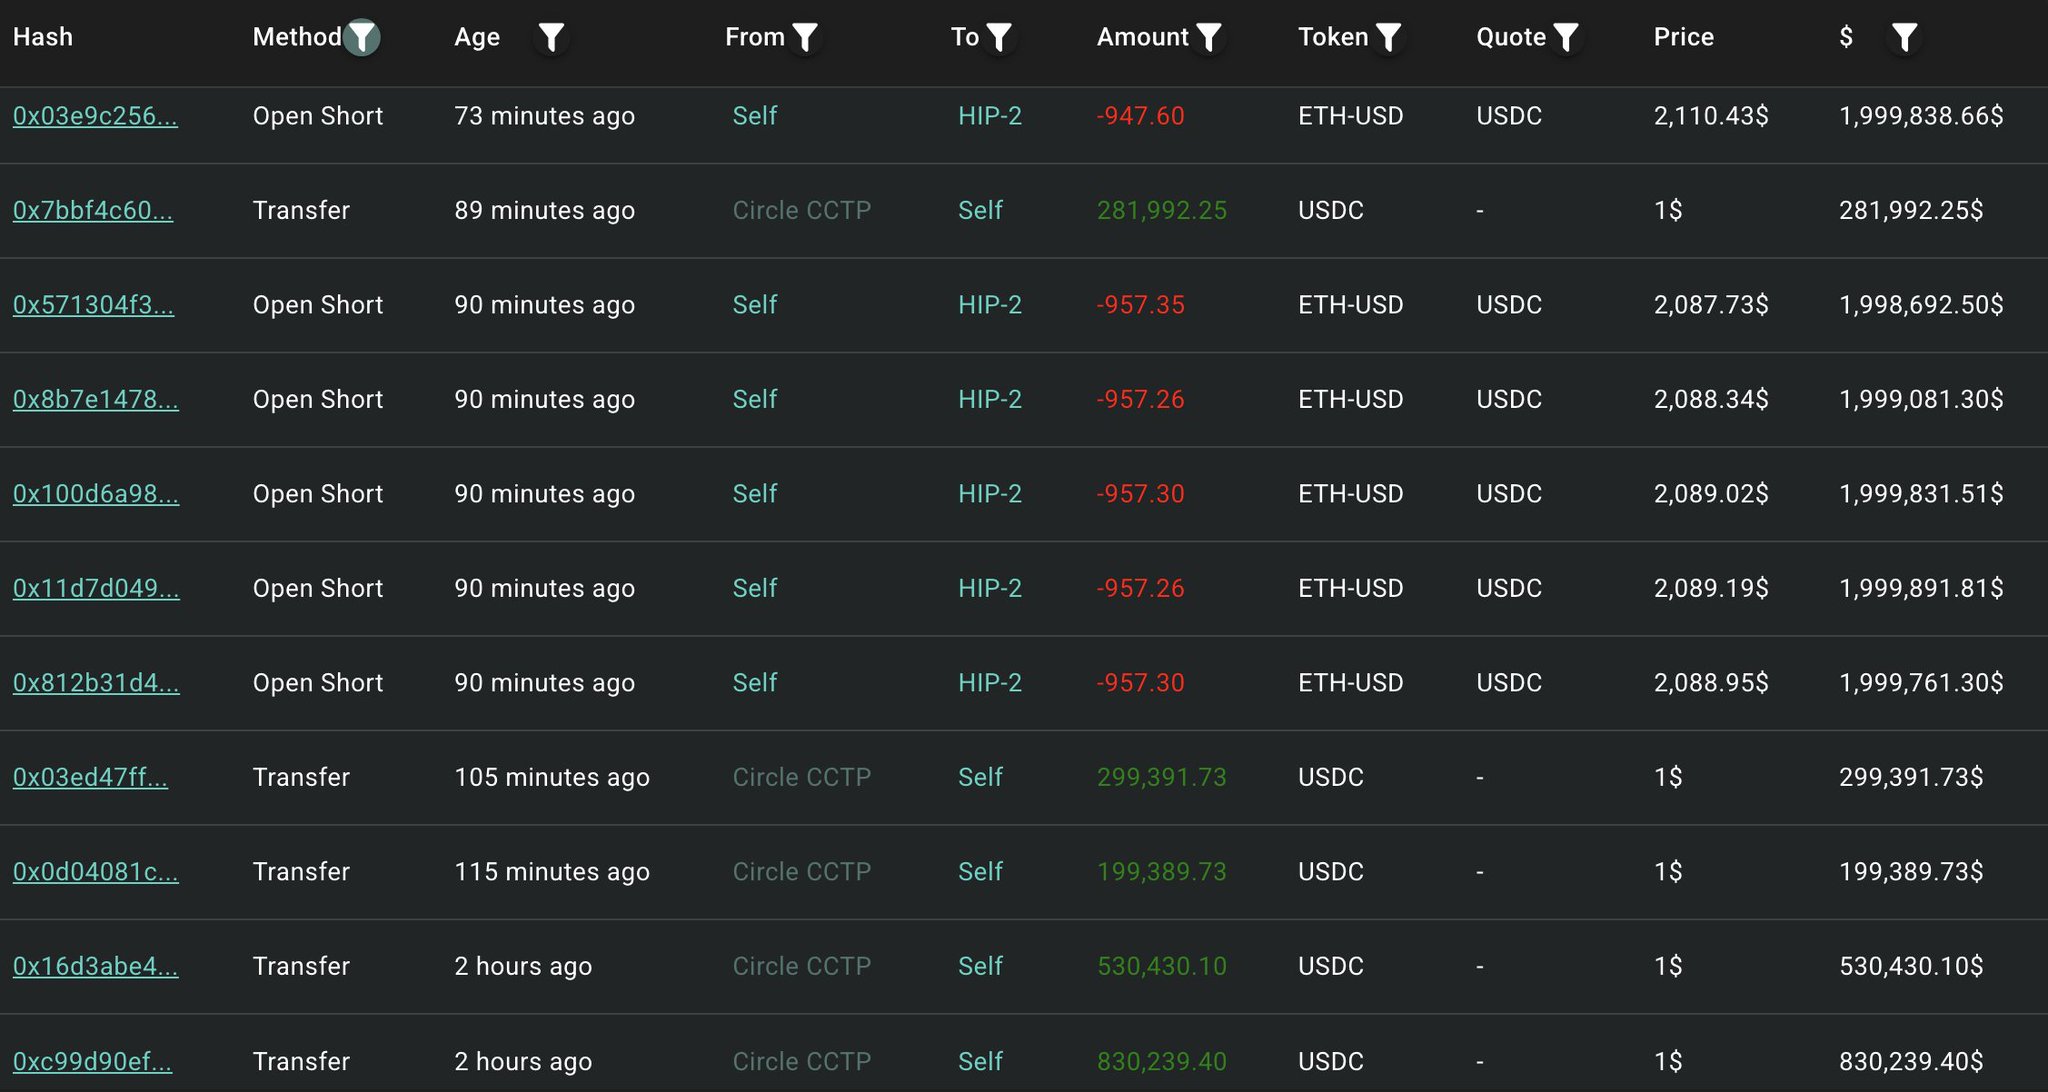Open the 0xc99d90ef... transaction link

tap(92, 1061)
